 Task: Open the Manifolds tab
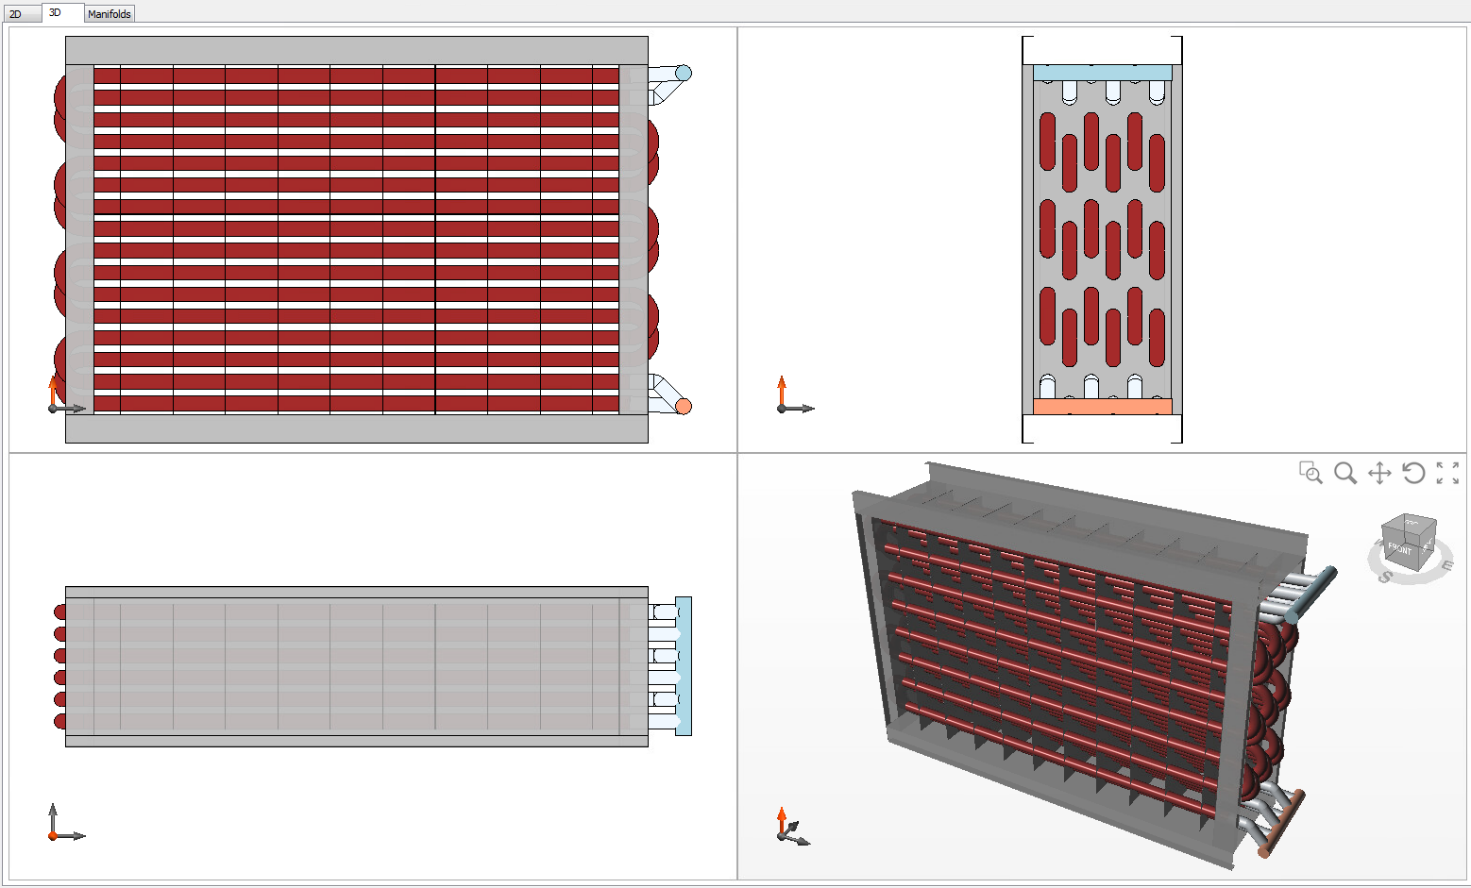[x=109, y=14]
